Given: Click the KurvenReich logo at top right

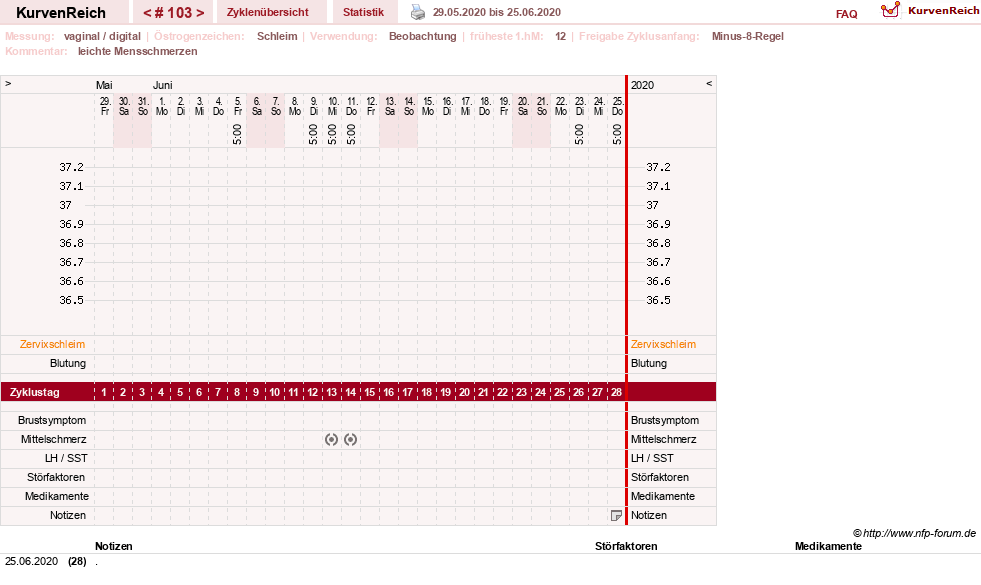Looking at the screenshot, I should [929, 11].
